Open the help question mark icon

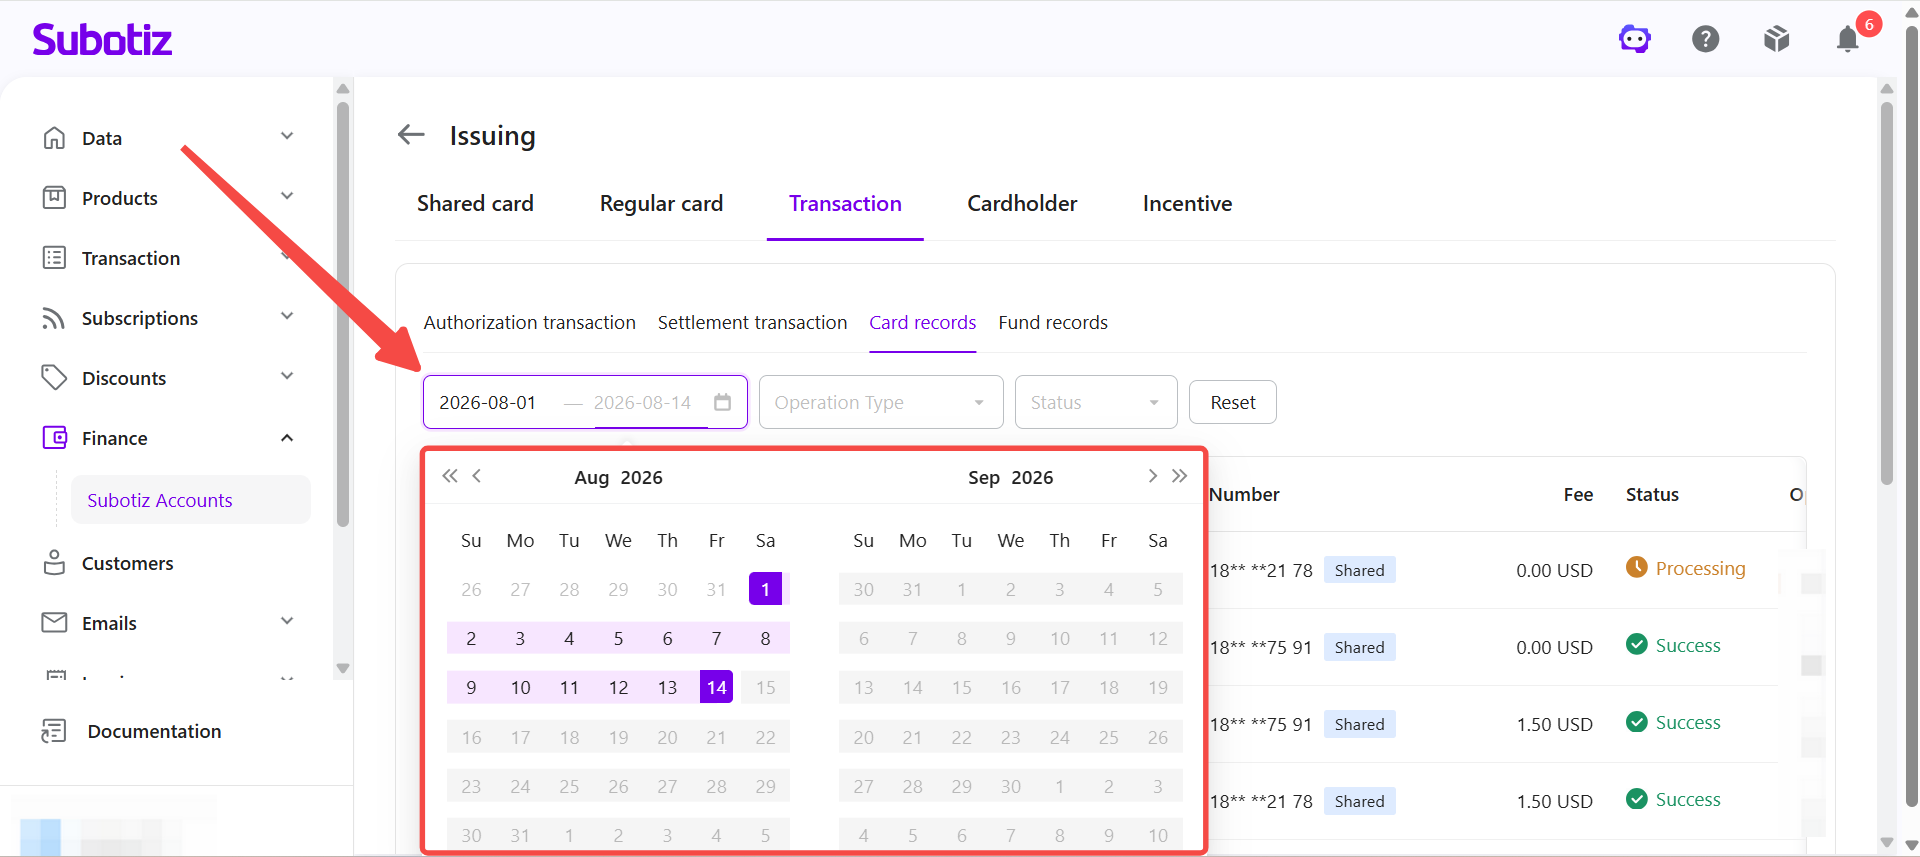(x=1705, y=39)
